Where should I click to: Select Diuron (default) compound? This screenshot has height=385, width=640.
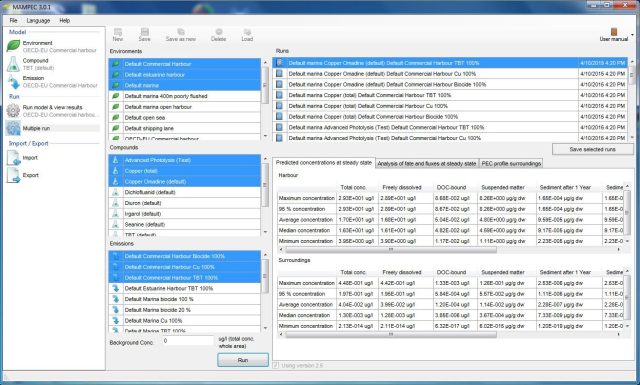(184, 203)
